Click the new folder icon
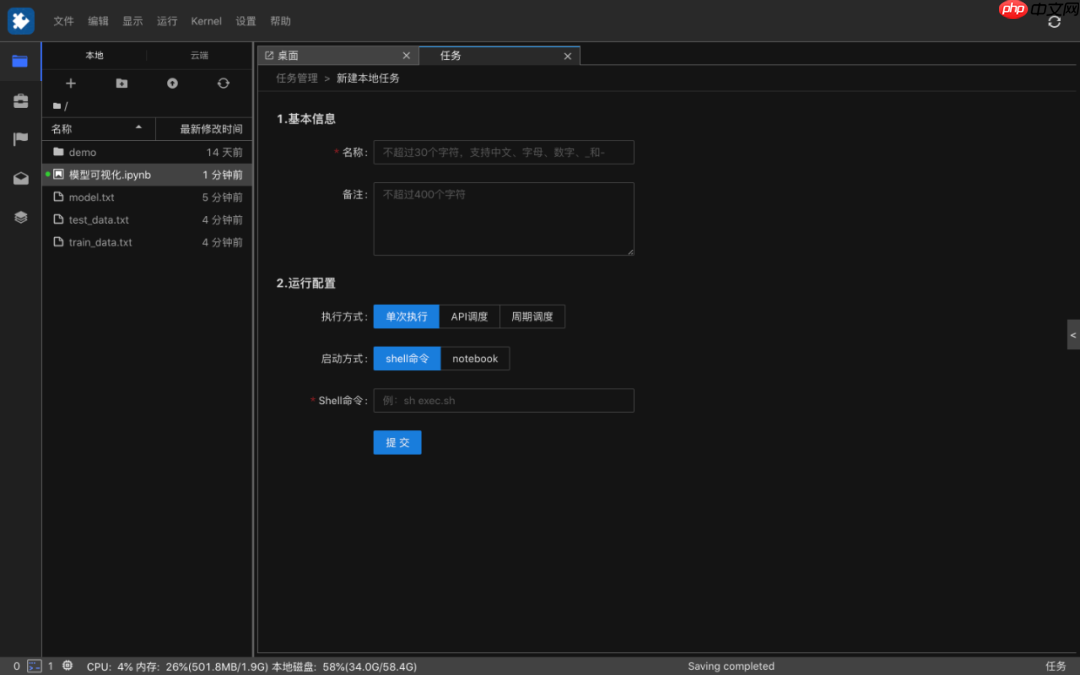 [121, 83]
